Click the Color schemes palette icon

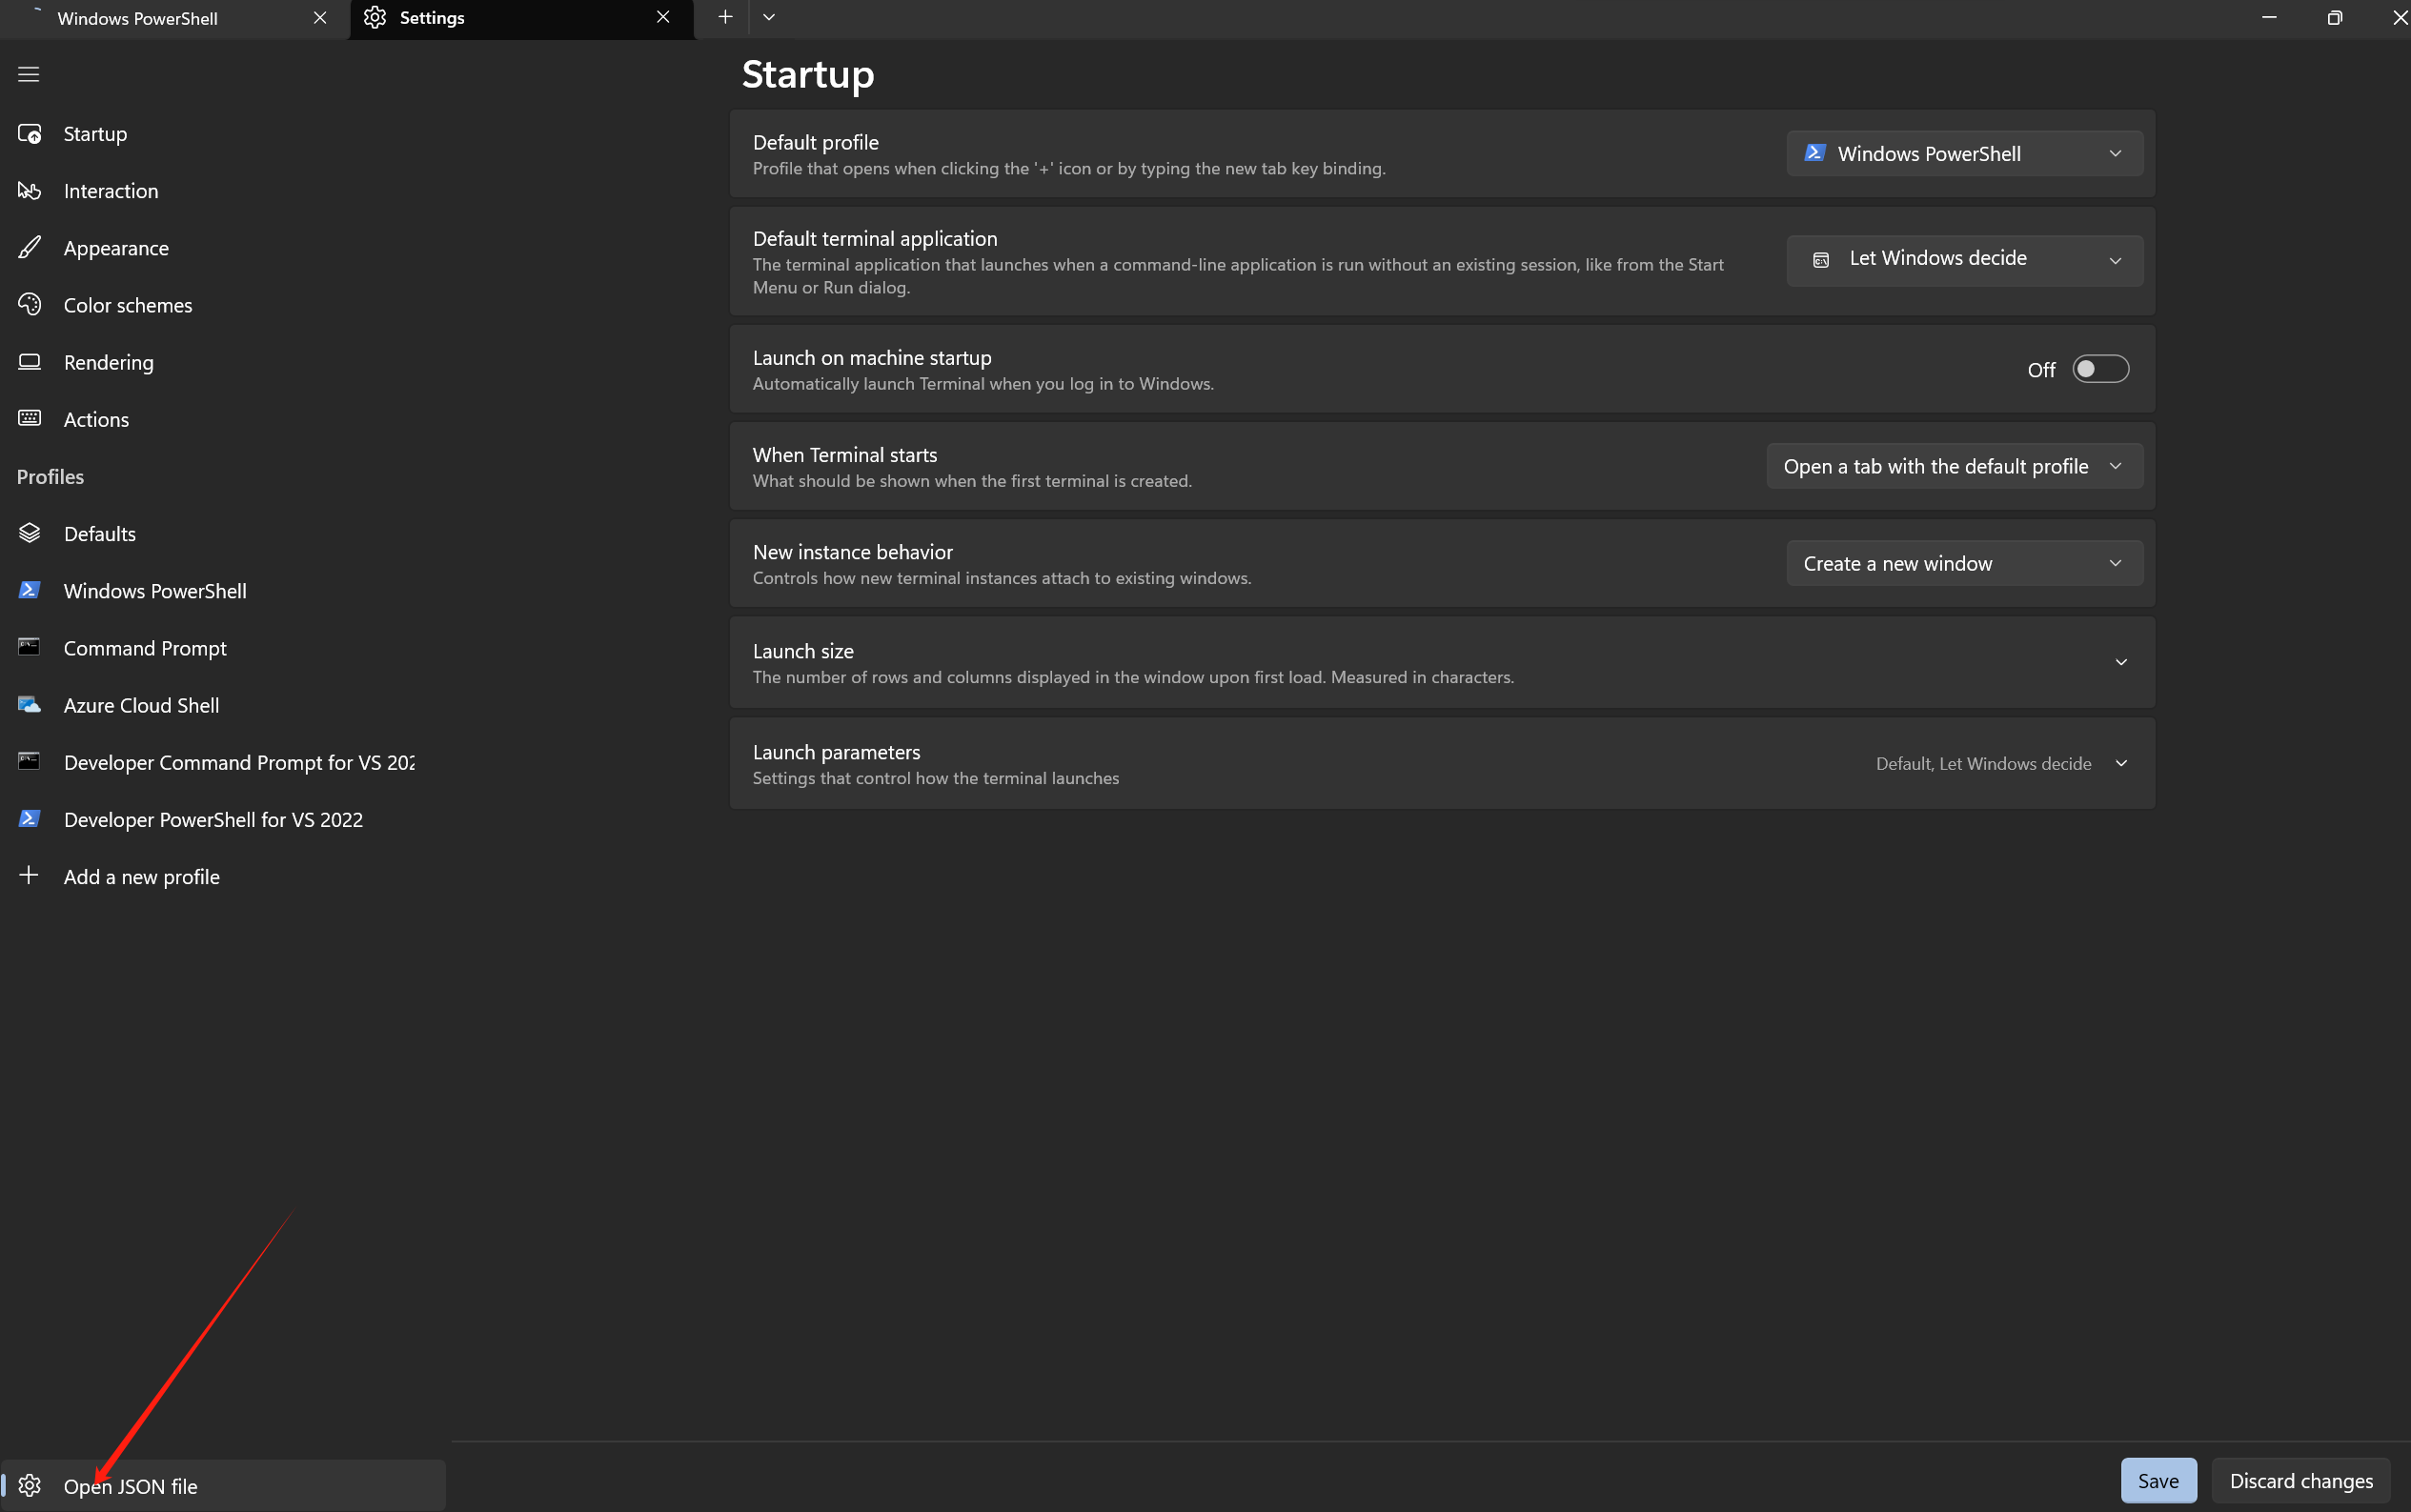pos(29,304)
